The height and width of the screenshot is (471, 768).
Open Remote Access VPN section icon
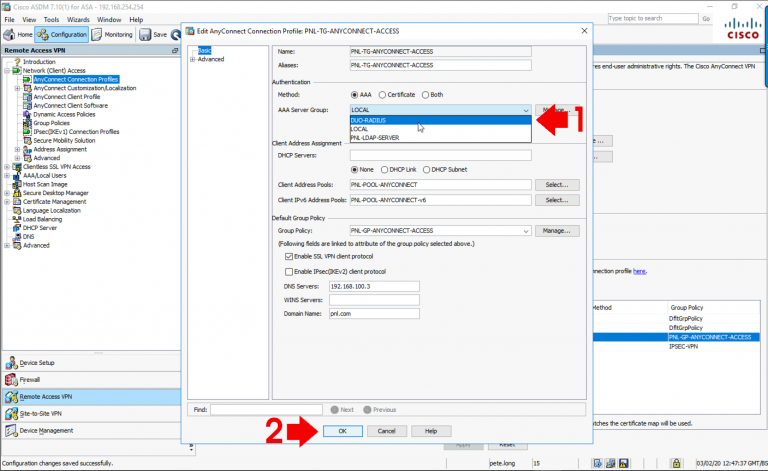coord(11,397)
